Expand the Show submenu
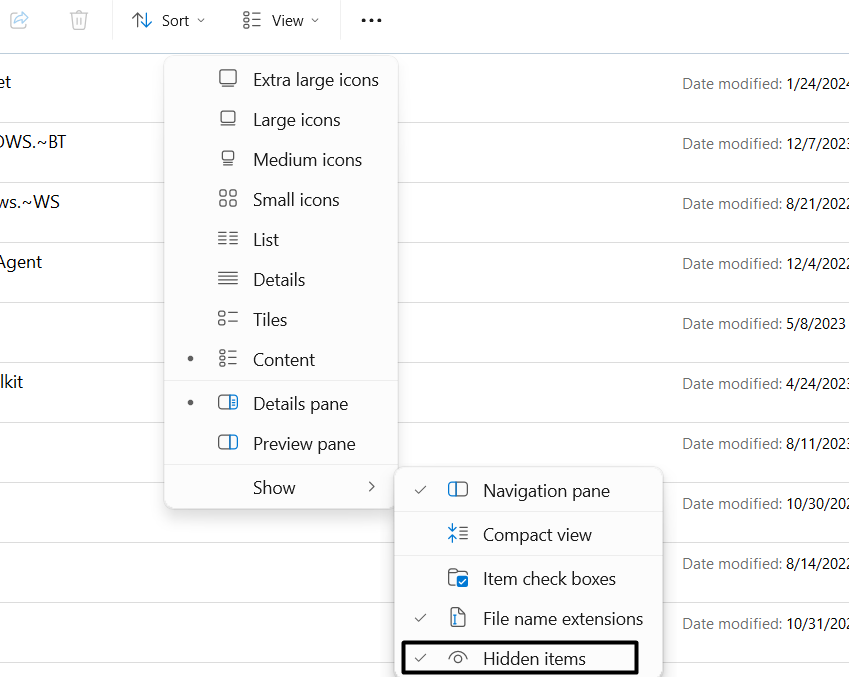Screen dimensions: 849x677 click(x=274, y=487)
